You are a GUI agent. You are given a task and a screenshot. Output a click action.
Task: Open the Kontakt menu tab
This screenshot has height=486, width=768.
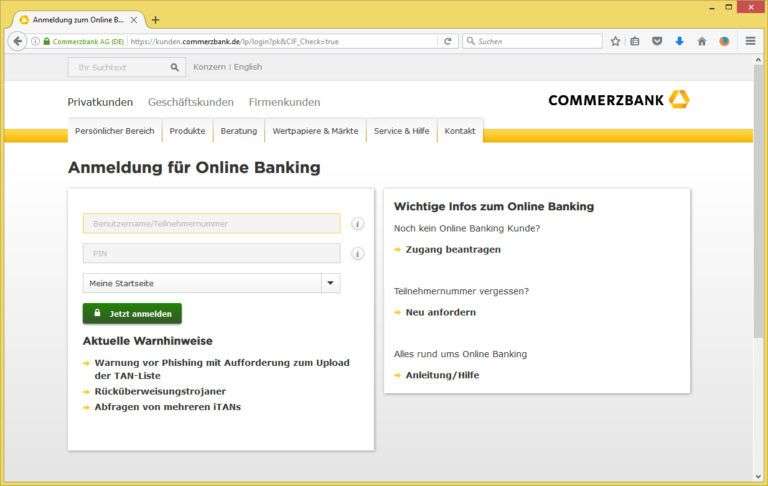point(460,131)
